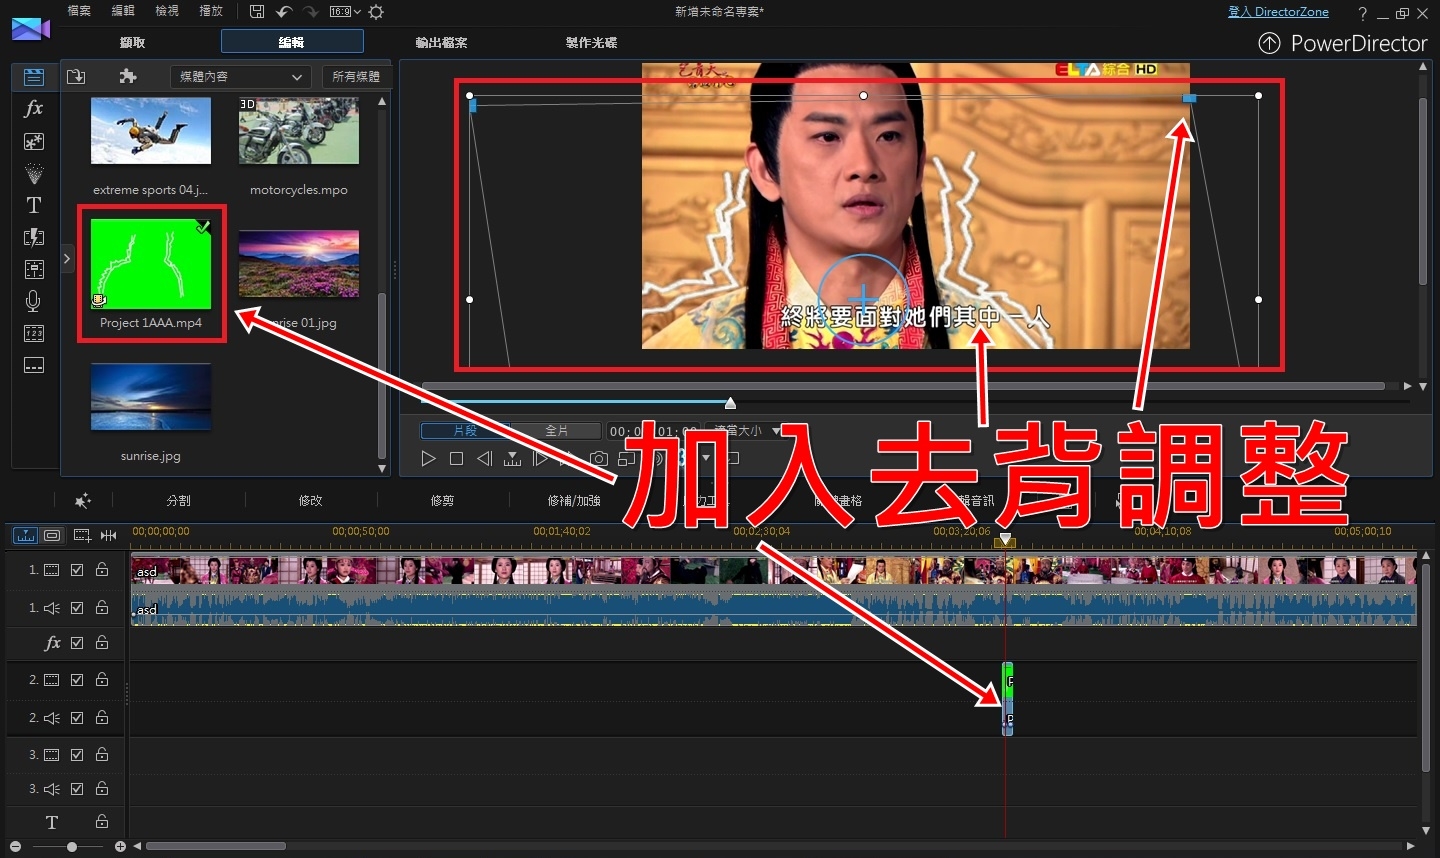Open the 16:9 aspect ratio dropdown
The height and width of the screenshot is (858, 1440).
(x=344, y=12)
